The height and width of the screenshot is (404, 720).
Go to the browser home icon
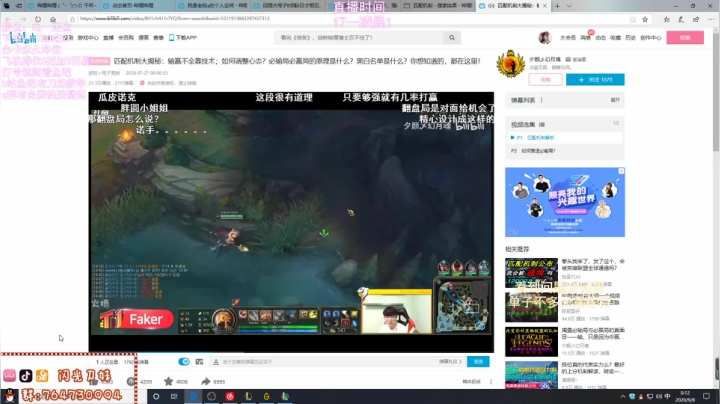pyautogui.click(x=53, y=19)
